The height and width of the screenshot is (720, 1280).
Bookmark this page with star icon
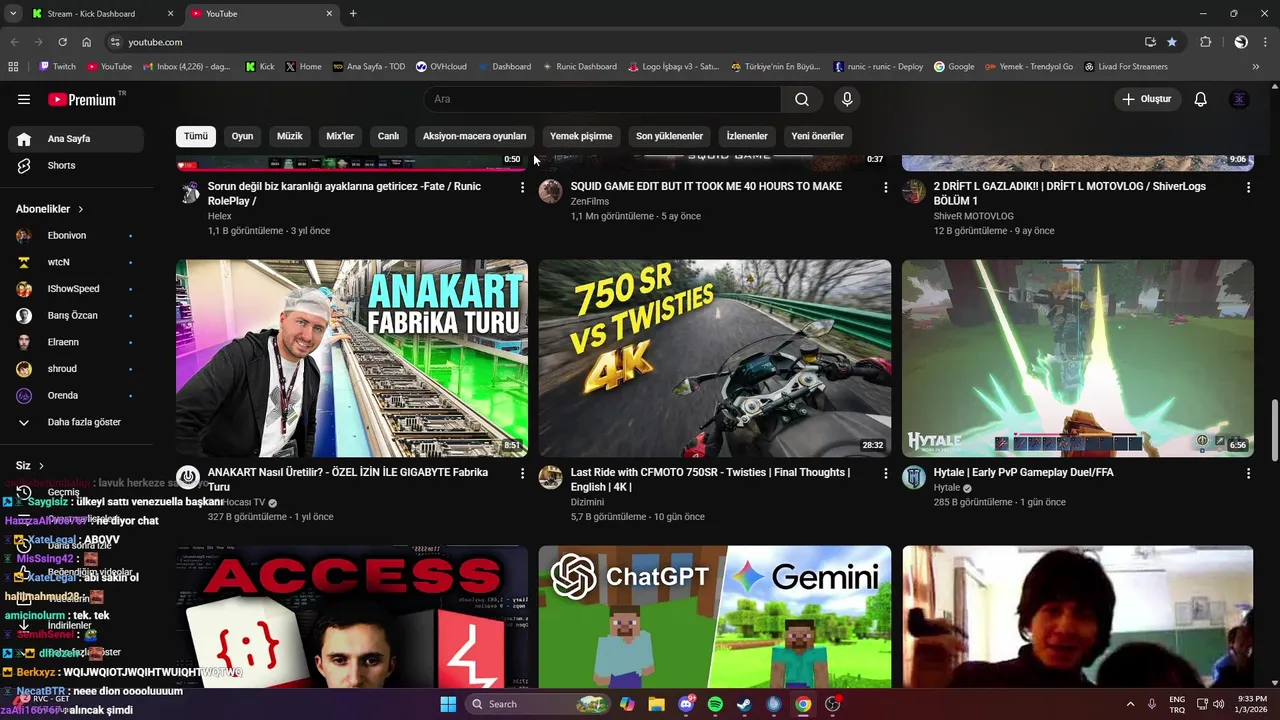pyautogui.click(x=1172, y=42)
